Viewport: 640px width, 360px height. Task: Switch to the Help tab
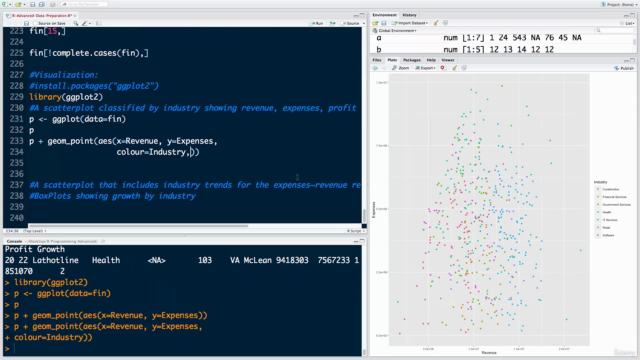pos(431,60)
